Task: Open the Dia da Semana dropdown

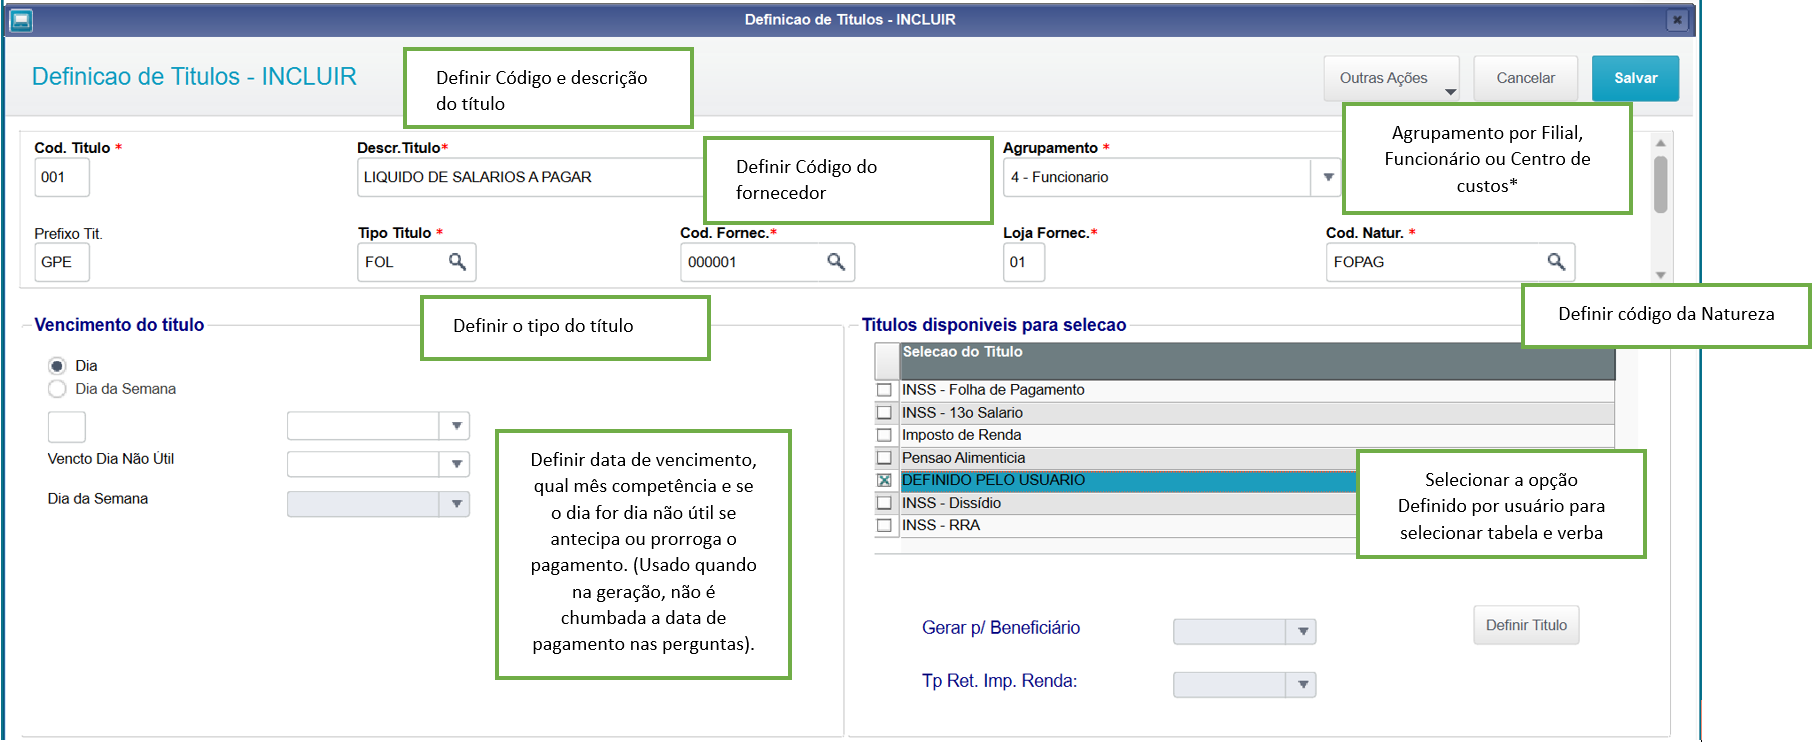Action: click(x=456, y=504)
